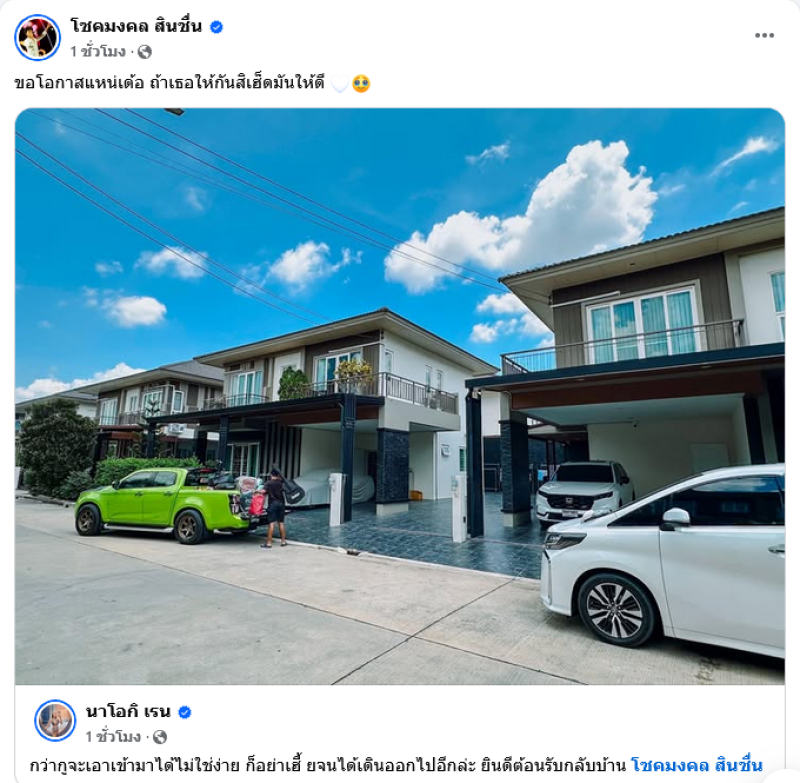Image resolution: width=800 pixels, height=783 pixels.
Task: Open the three-dots post options menu
Action: click(764, 35)
